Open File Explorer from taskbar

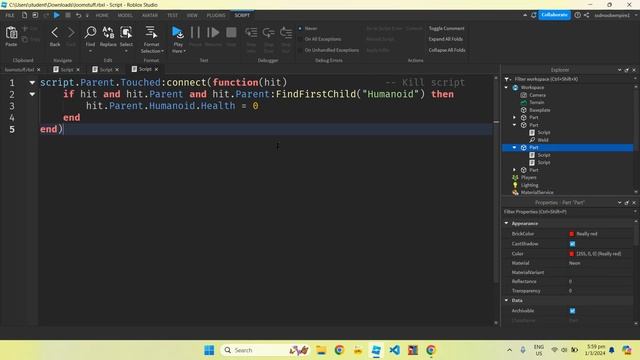[x=321, y=350]
